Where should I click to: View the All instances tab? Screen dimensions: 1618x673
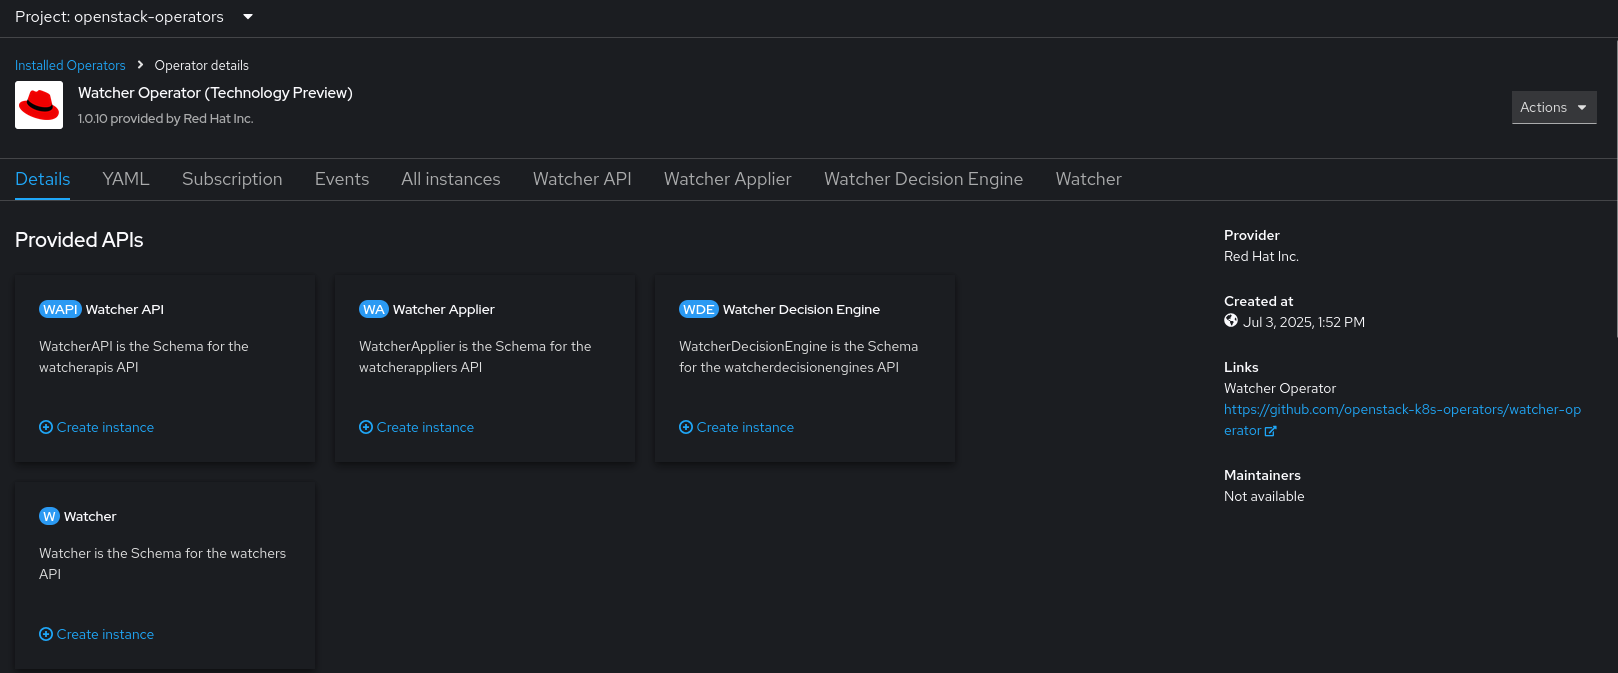451,179
